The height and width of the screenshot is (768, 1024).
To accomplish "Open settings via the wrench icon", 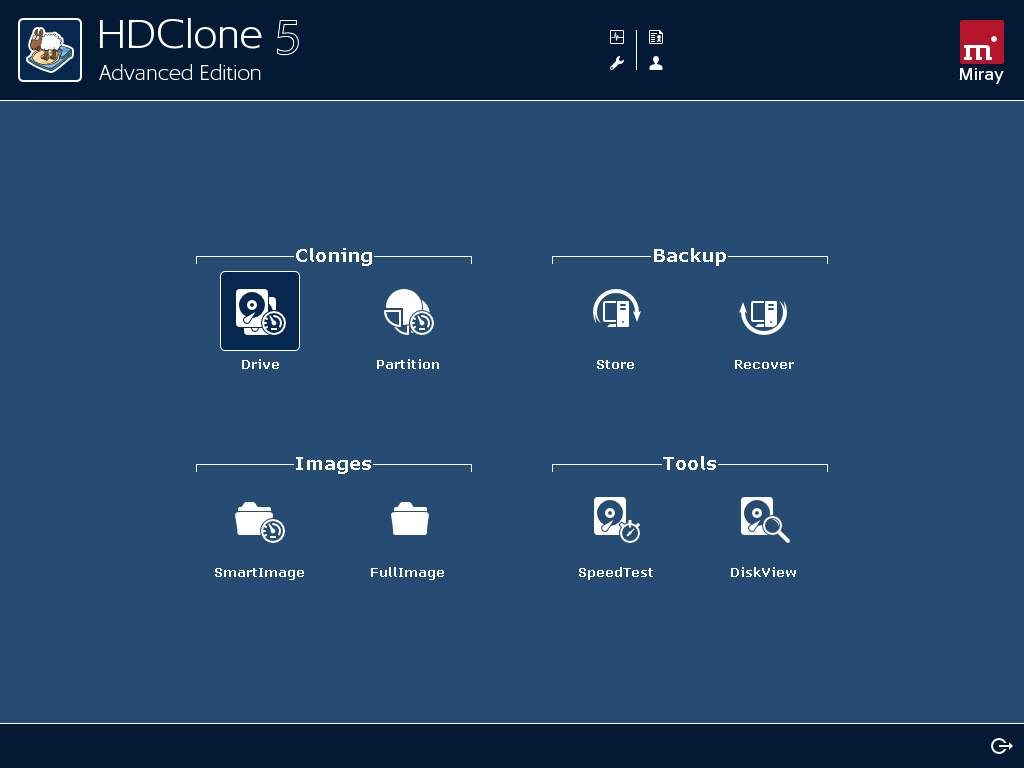I will pos(616,63).
